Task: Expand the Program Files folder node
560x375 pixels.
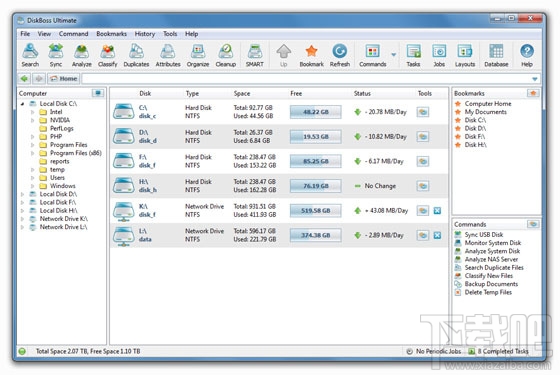Action: (x=32, y=145)
